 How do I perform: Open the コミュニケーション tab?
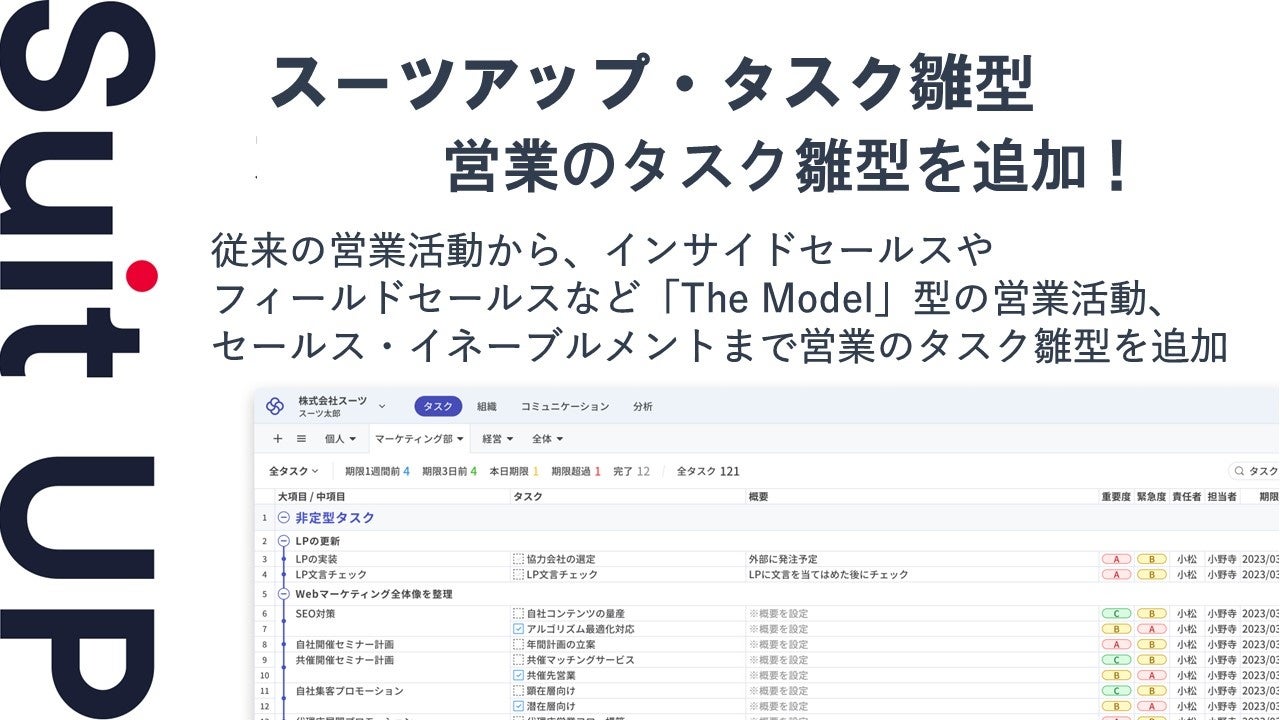click(x=565, y=407)
